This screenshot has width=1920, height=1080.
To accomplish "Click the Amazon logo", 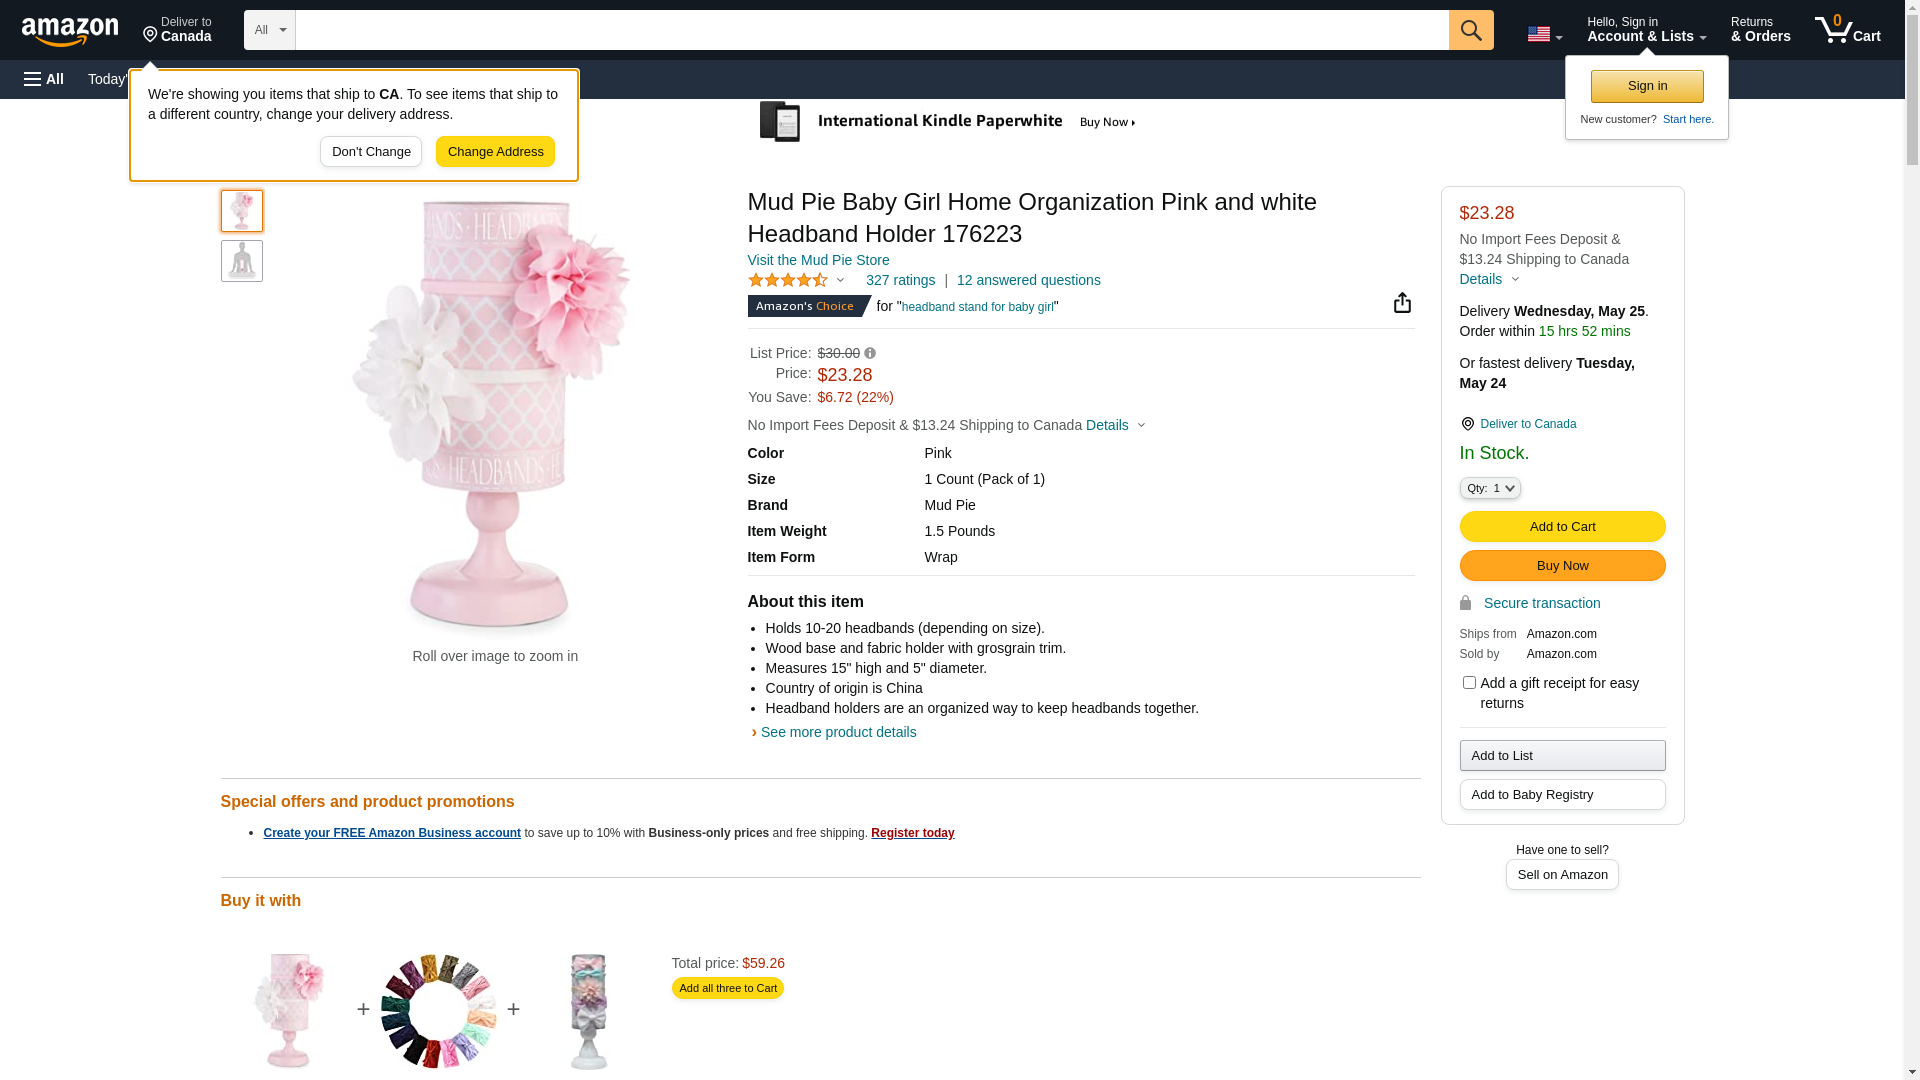I will [70, 31].
